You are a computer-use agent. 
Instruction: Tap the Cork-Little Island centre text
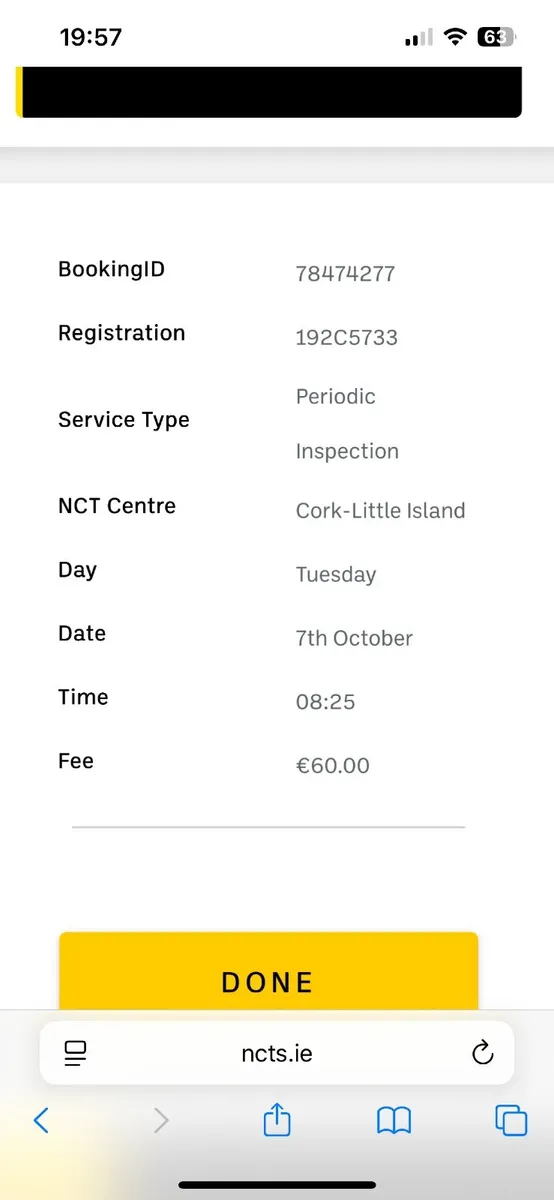click(381, 511)
